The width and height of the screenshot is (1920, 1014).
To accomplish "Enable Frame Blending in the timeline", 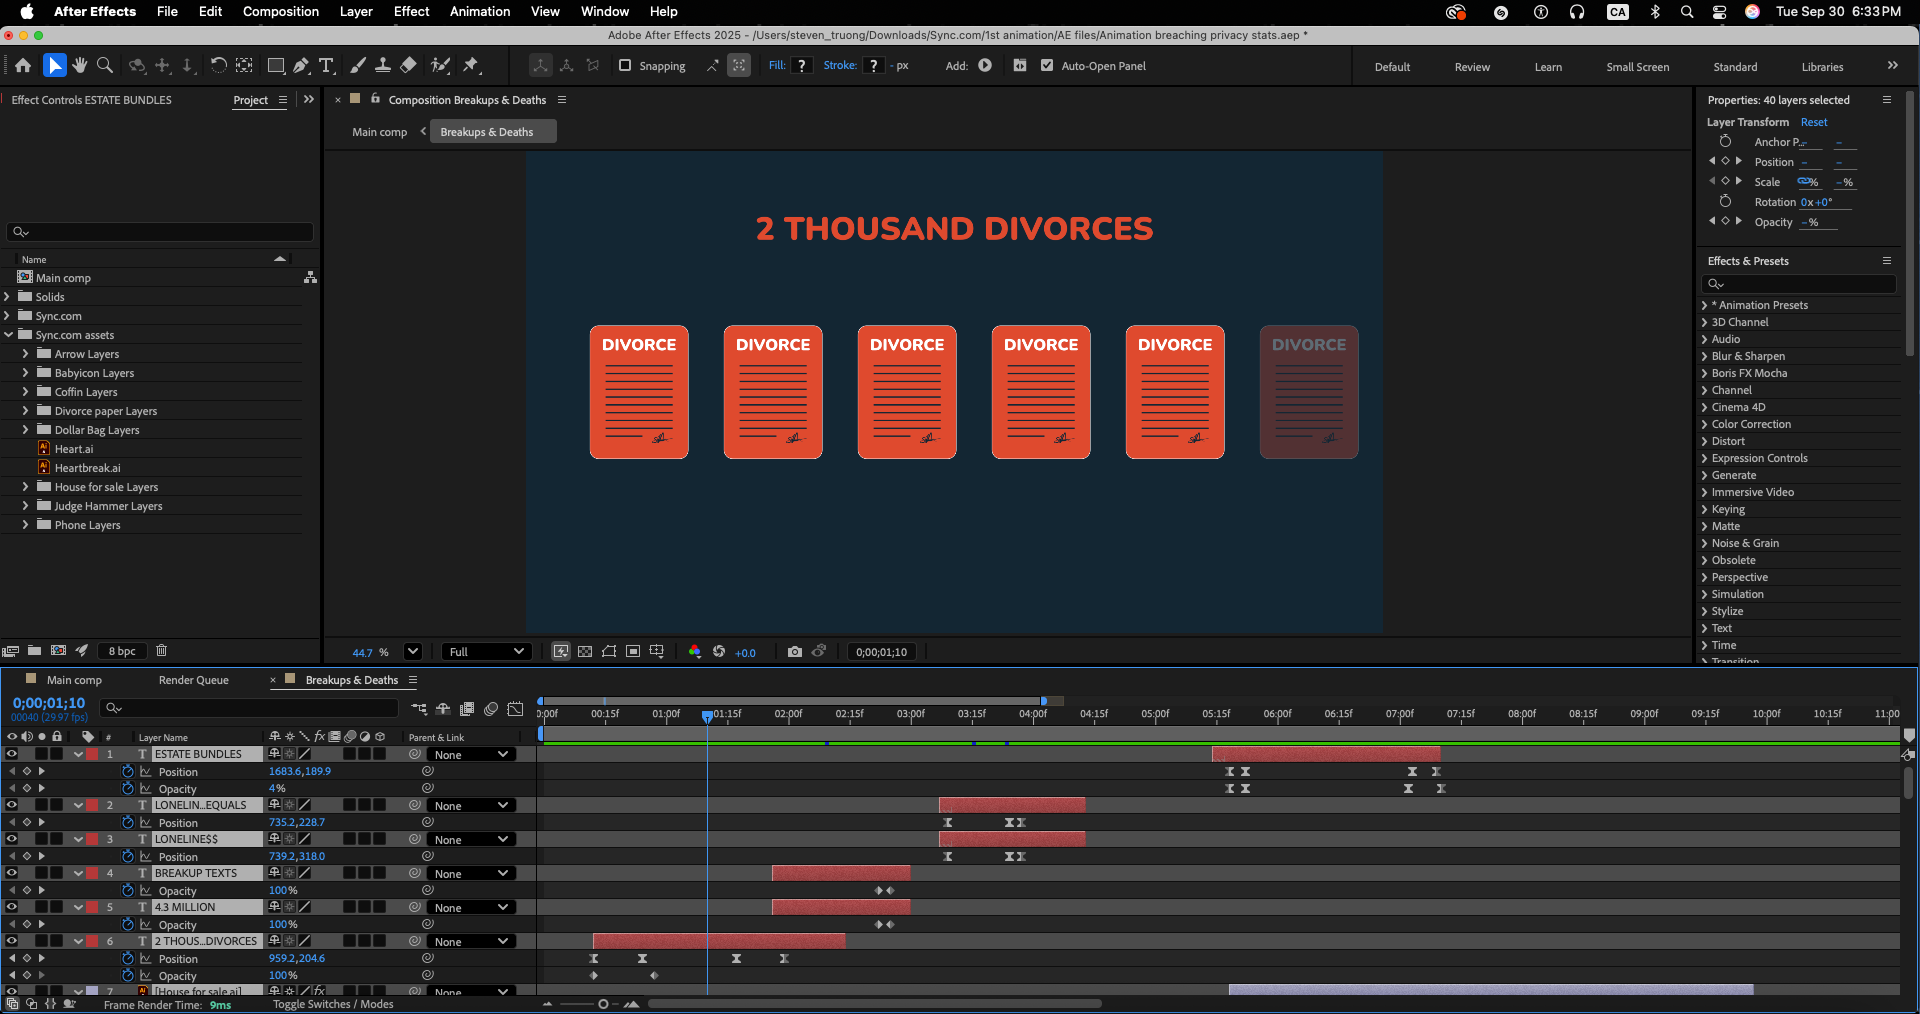I will (467, 709).
